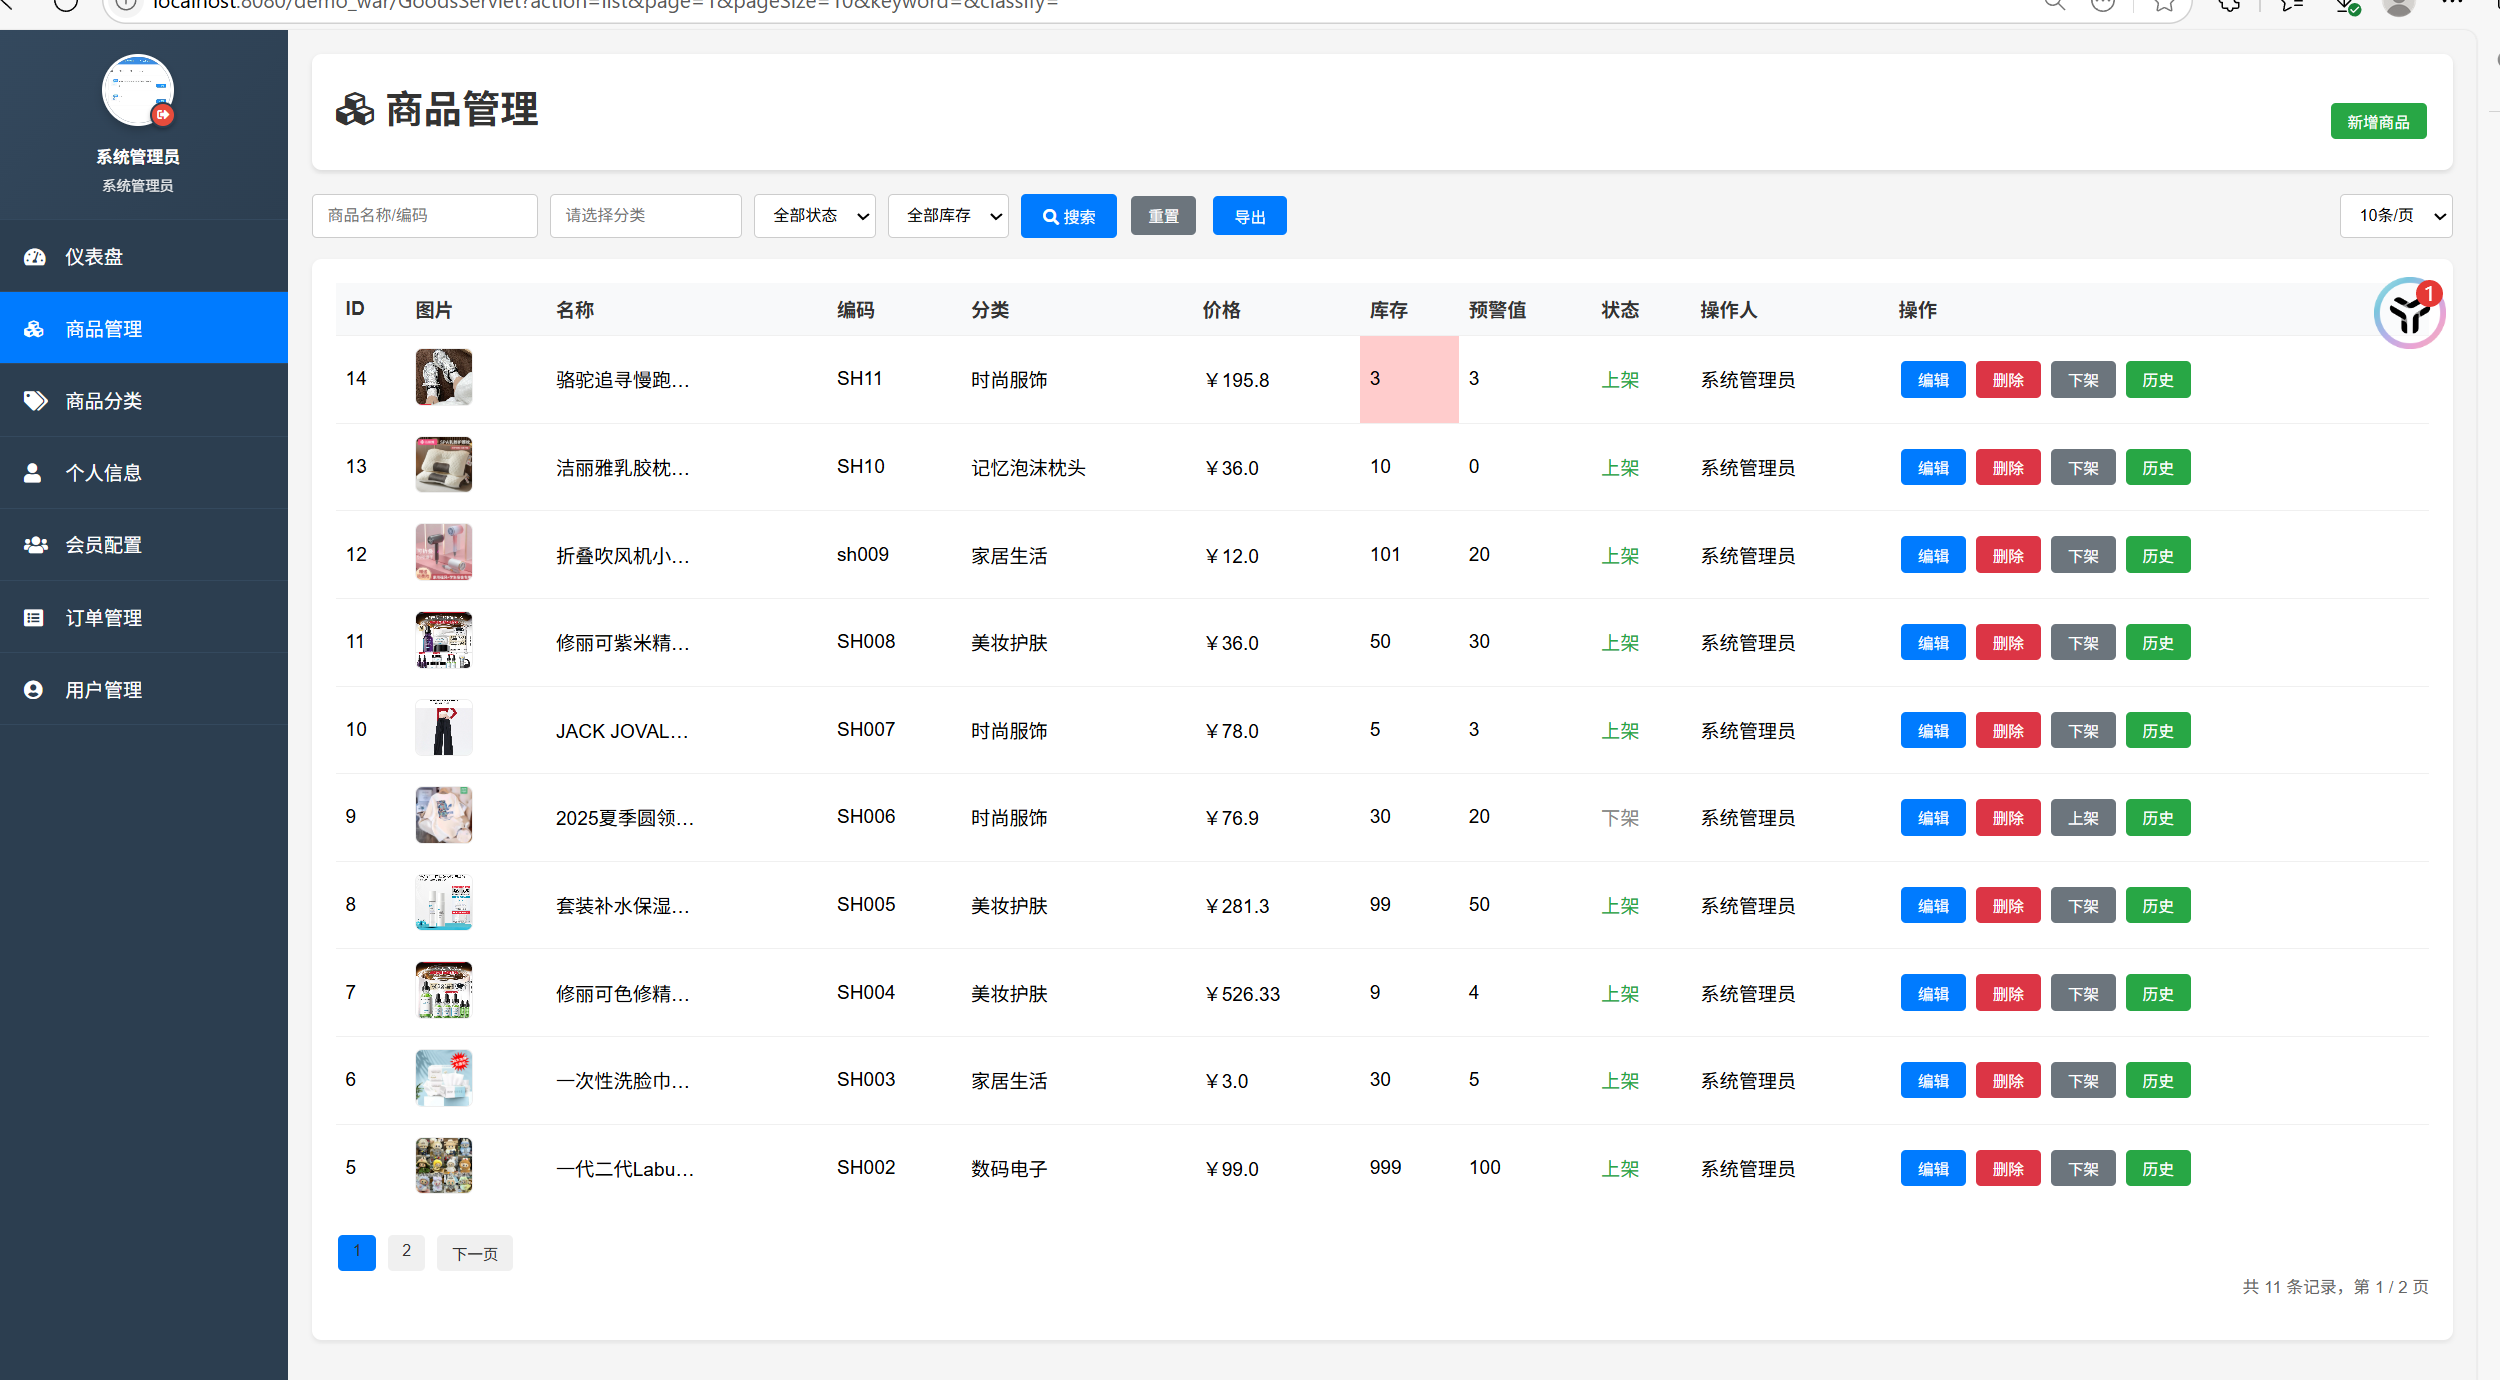This screenshot has height=1380, width=2500.
Task: Take product SH11 off shelf with 下架
Action: pos(2082,380)
